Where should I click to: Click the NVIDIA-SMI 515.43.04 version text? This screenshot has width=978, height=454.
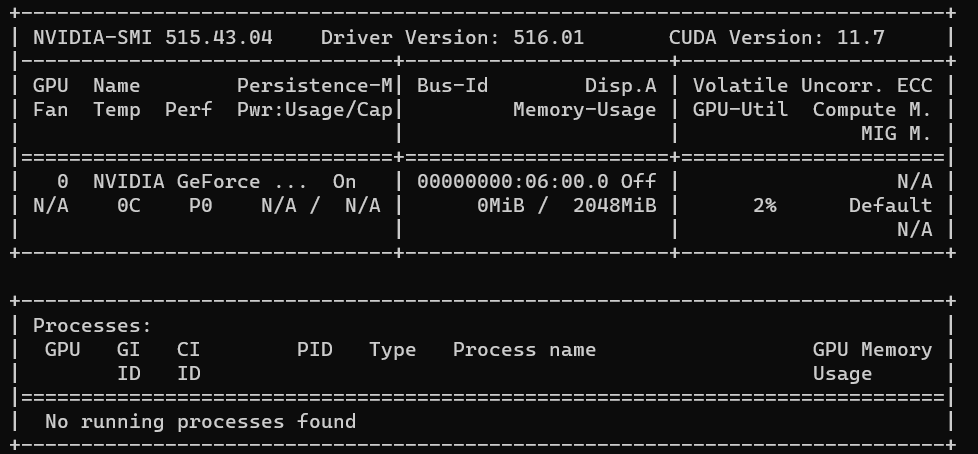point(153,37)
